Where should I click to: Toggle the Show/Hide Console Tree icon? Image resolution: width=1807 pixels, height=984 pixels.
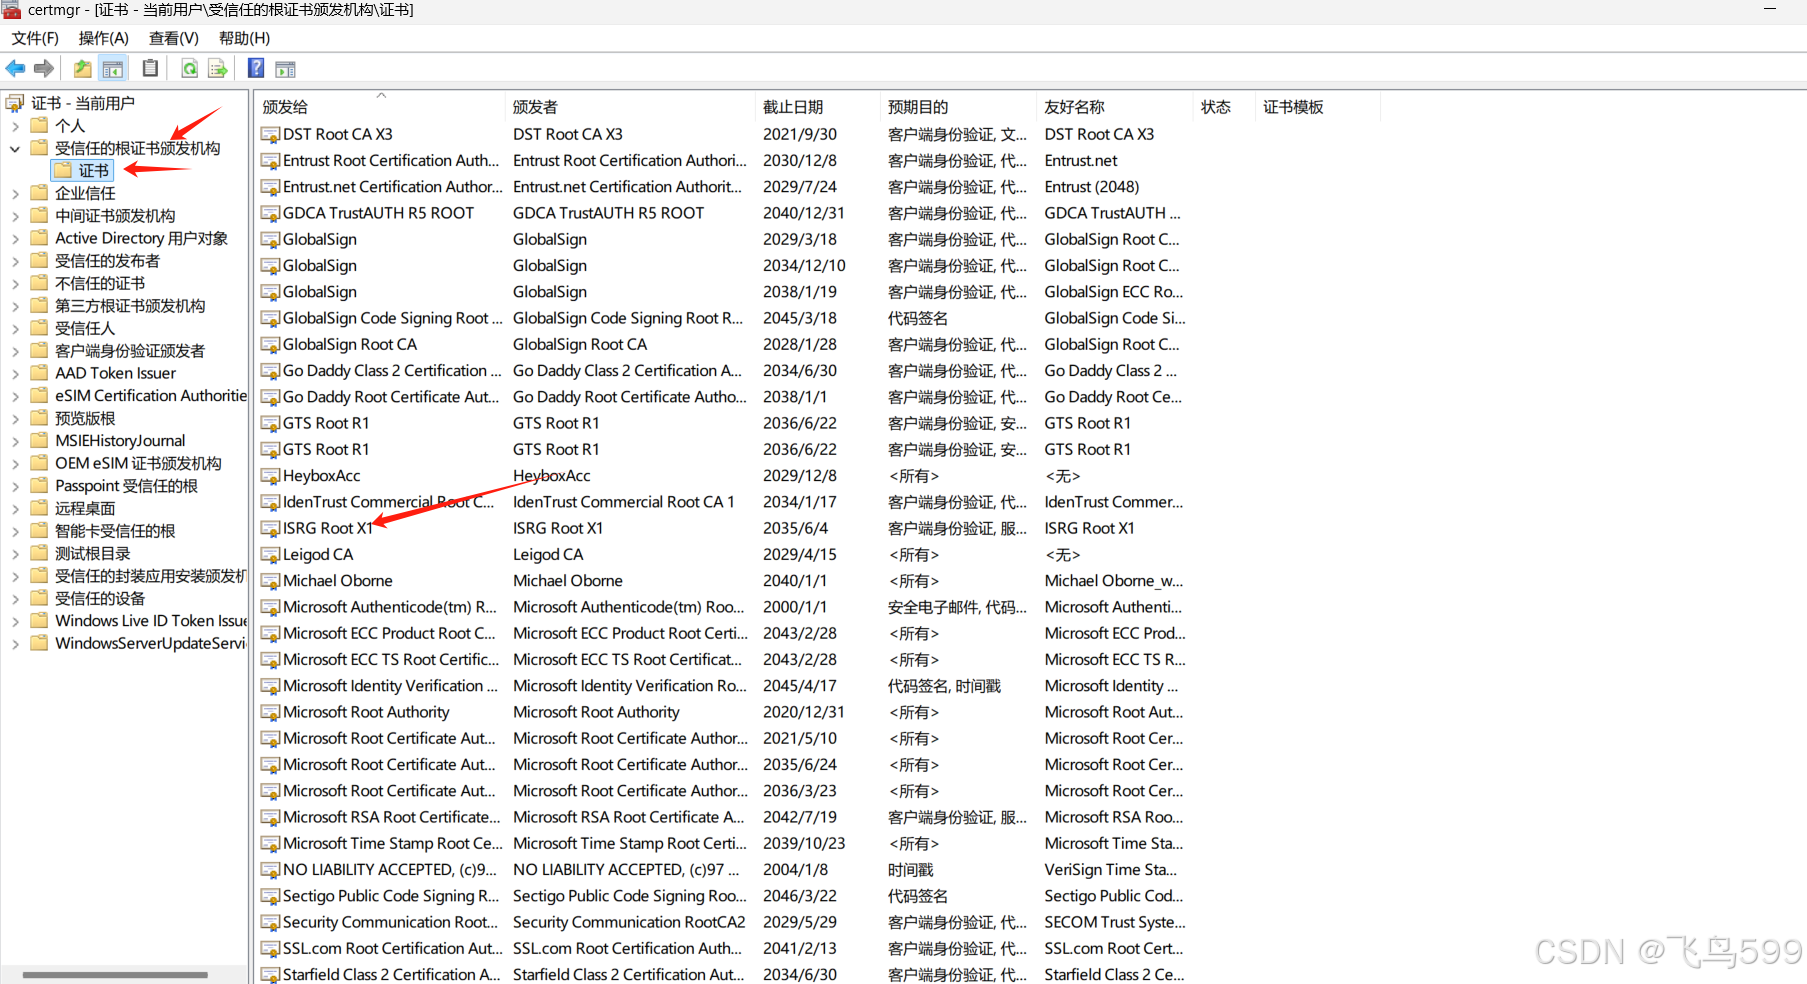(113, 69)
